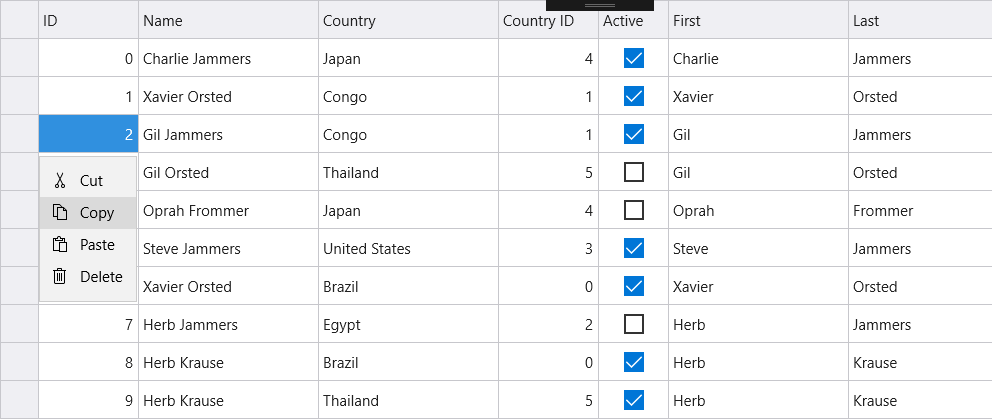Image resolution: width=992 pixels, height=420 pixels.
Task: Enable Active checkbox for Oprah Frommer
Action: pos(633,211)
